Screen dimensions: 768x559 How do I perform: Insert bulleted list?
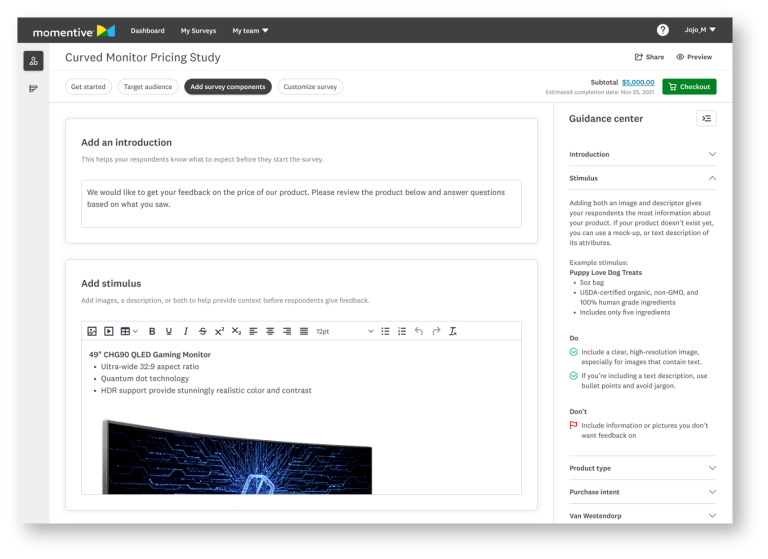coord(385,332)
